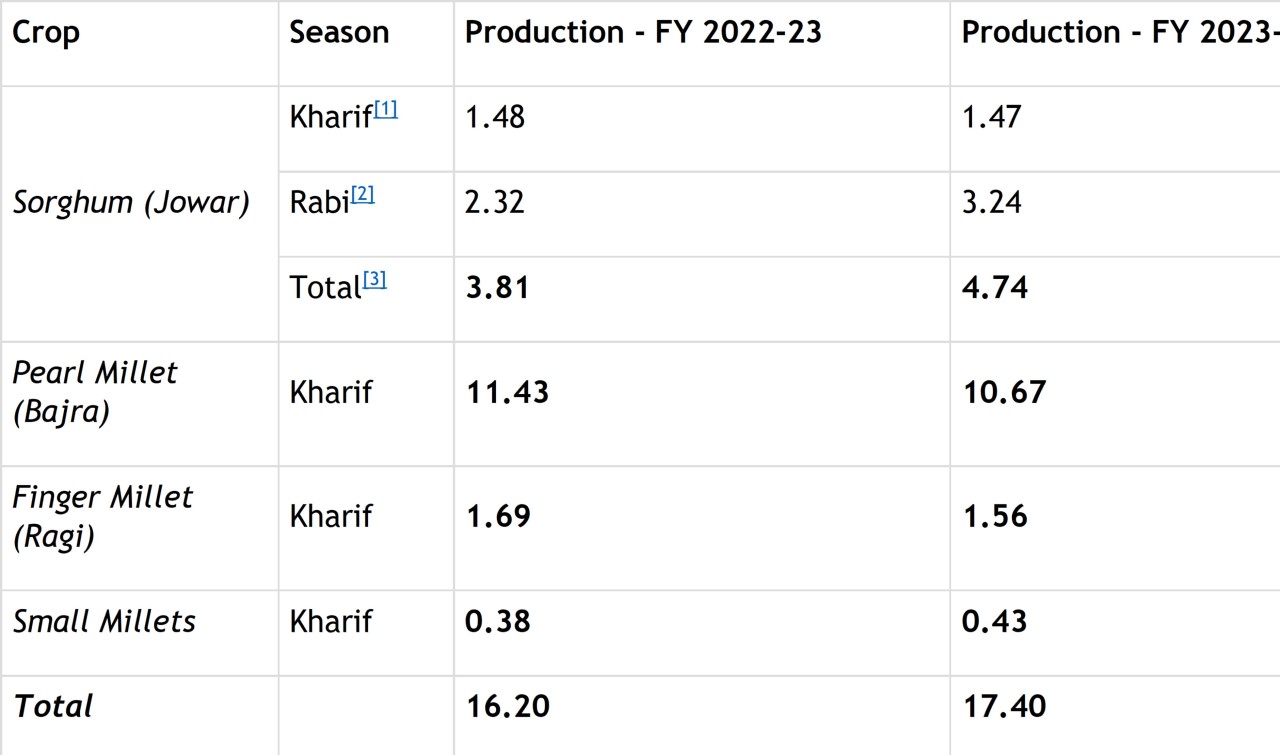The height and width of the screenshot is (755, 1280).
Task: Click the Small Millets crop cell
Action: 104,621
